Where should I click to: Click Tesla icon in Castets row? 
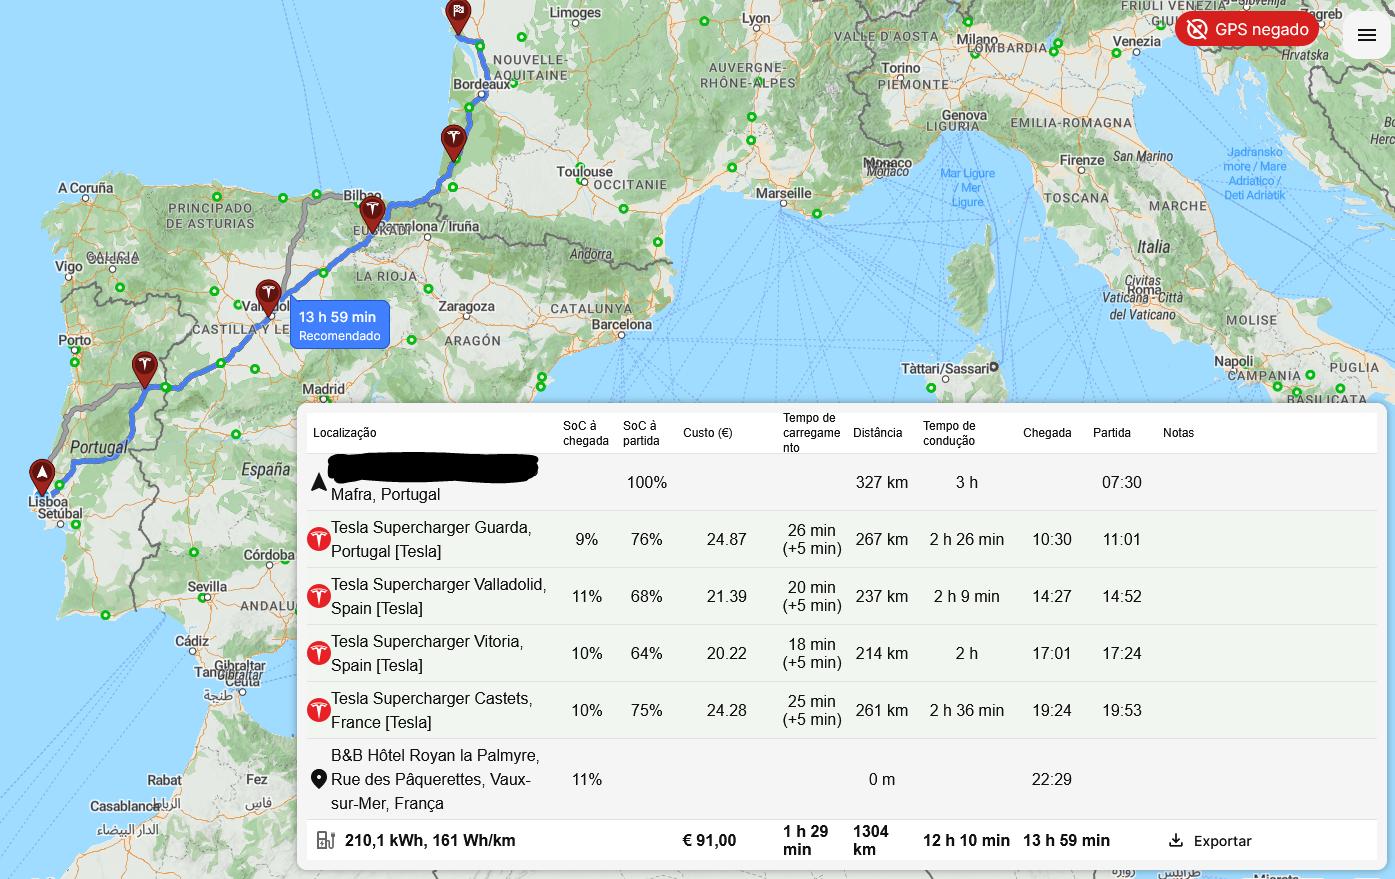coord(318,710)
